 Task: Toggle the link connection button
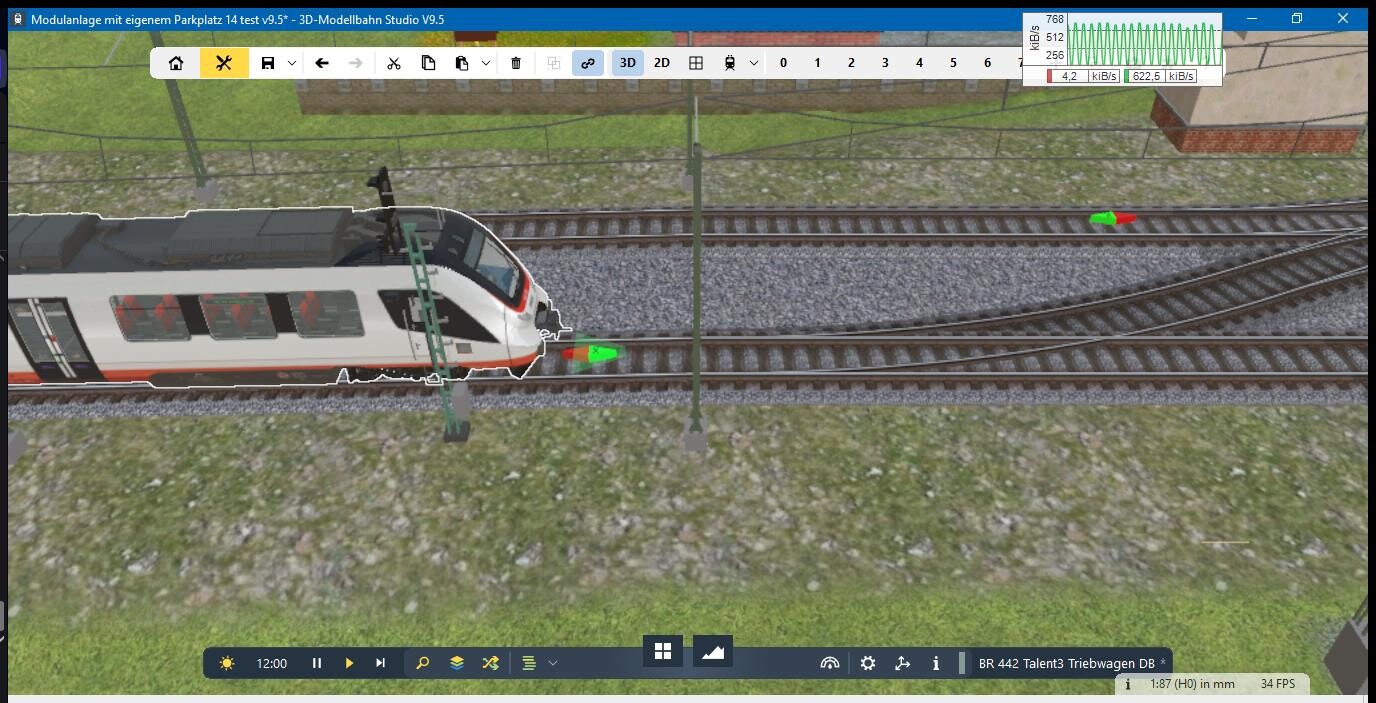[x=588, y=63]
